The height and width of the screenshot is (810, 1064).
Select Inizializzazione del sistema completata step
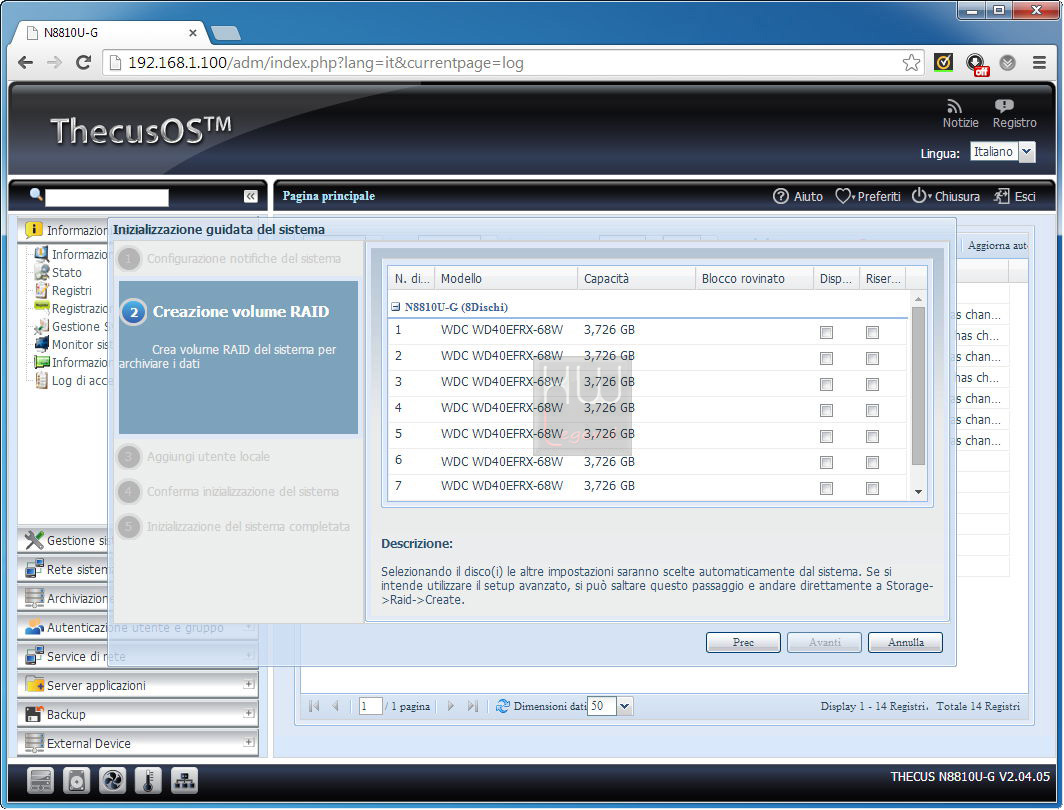(235, 527)
